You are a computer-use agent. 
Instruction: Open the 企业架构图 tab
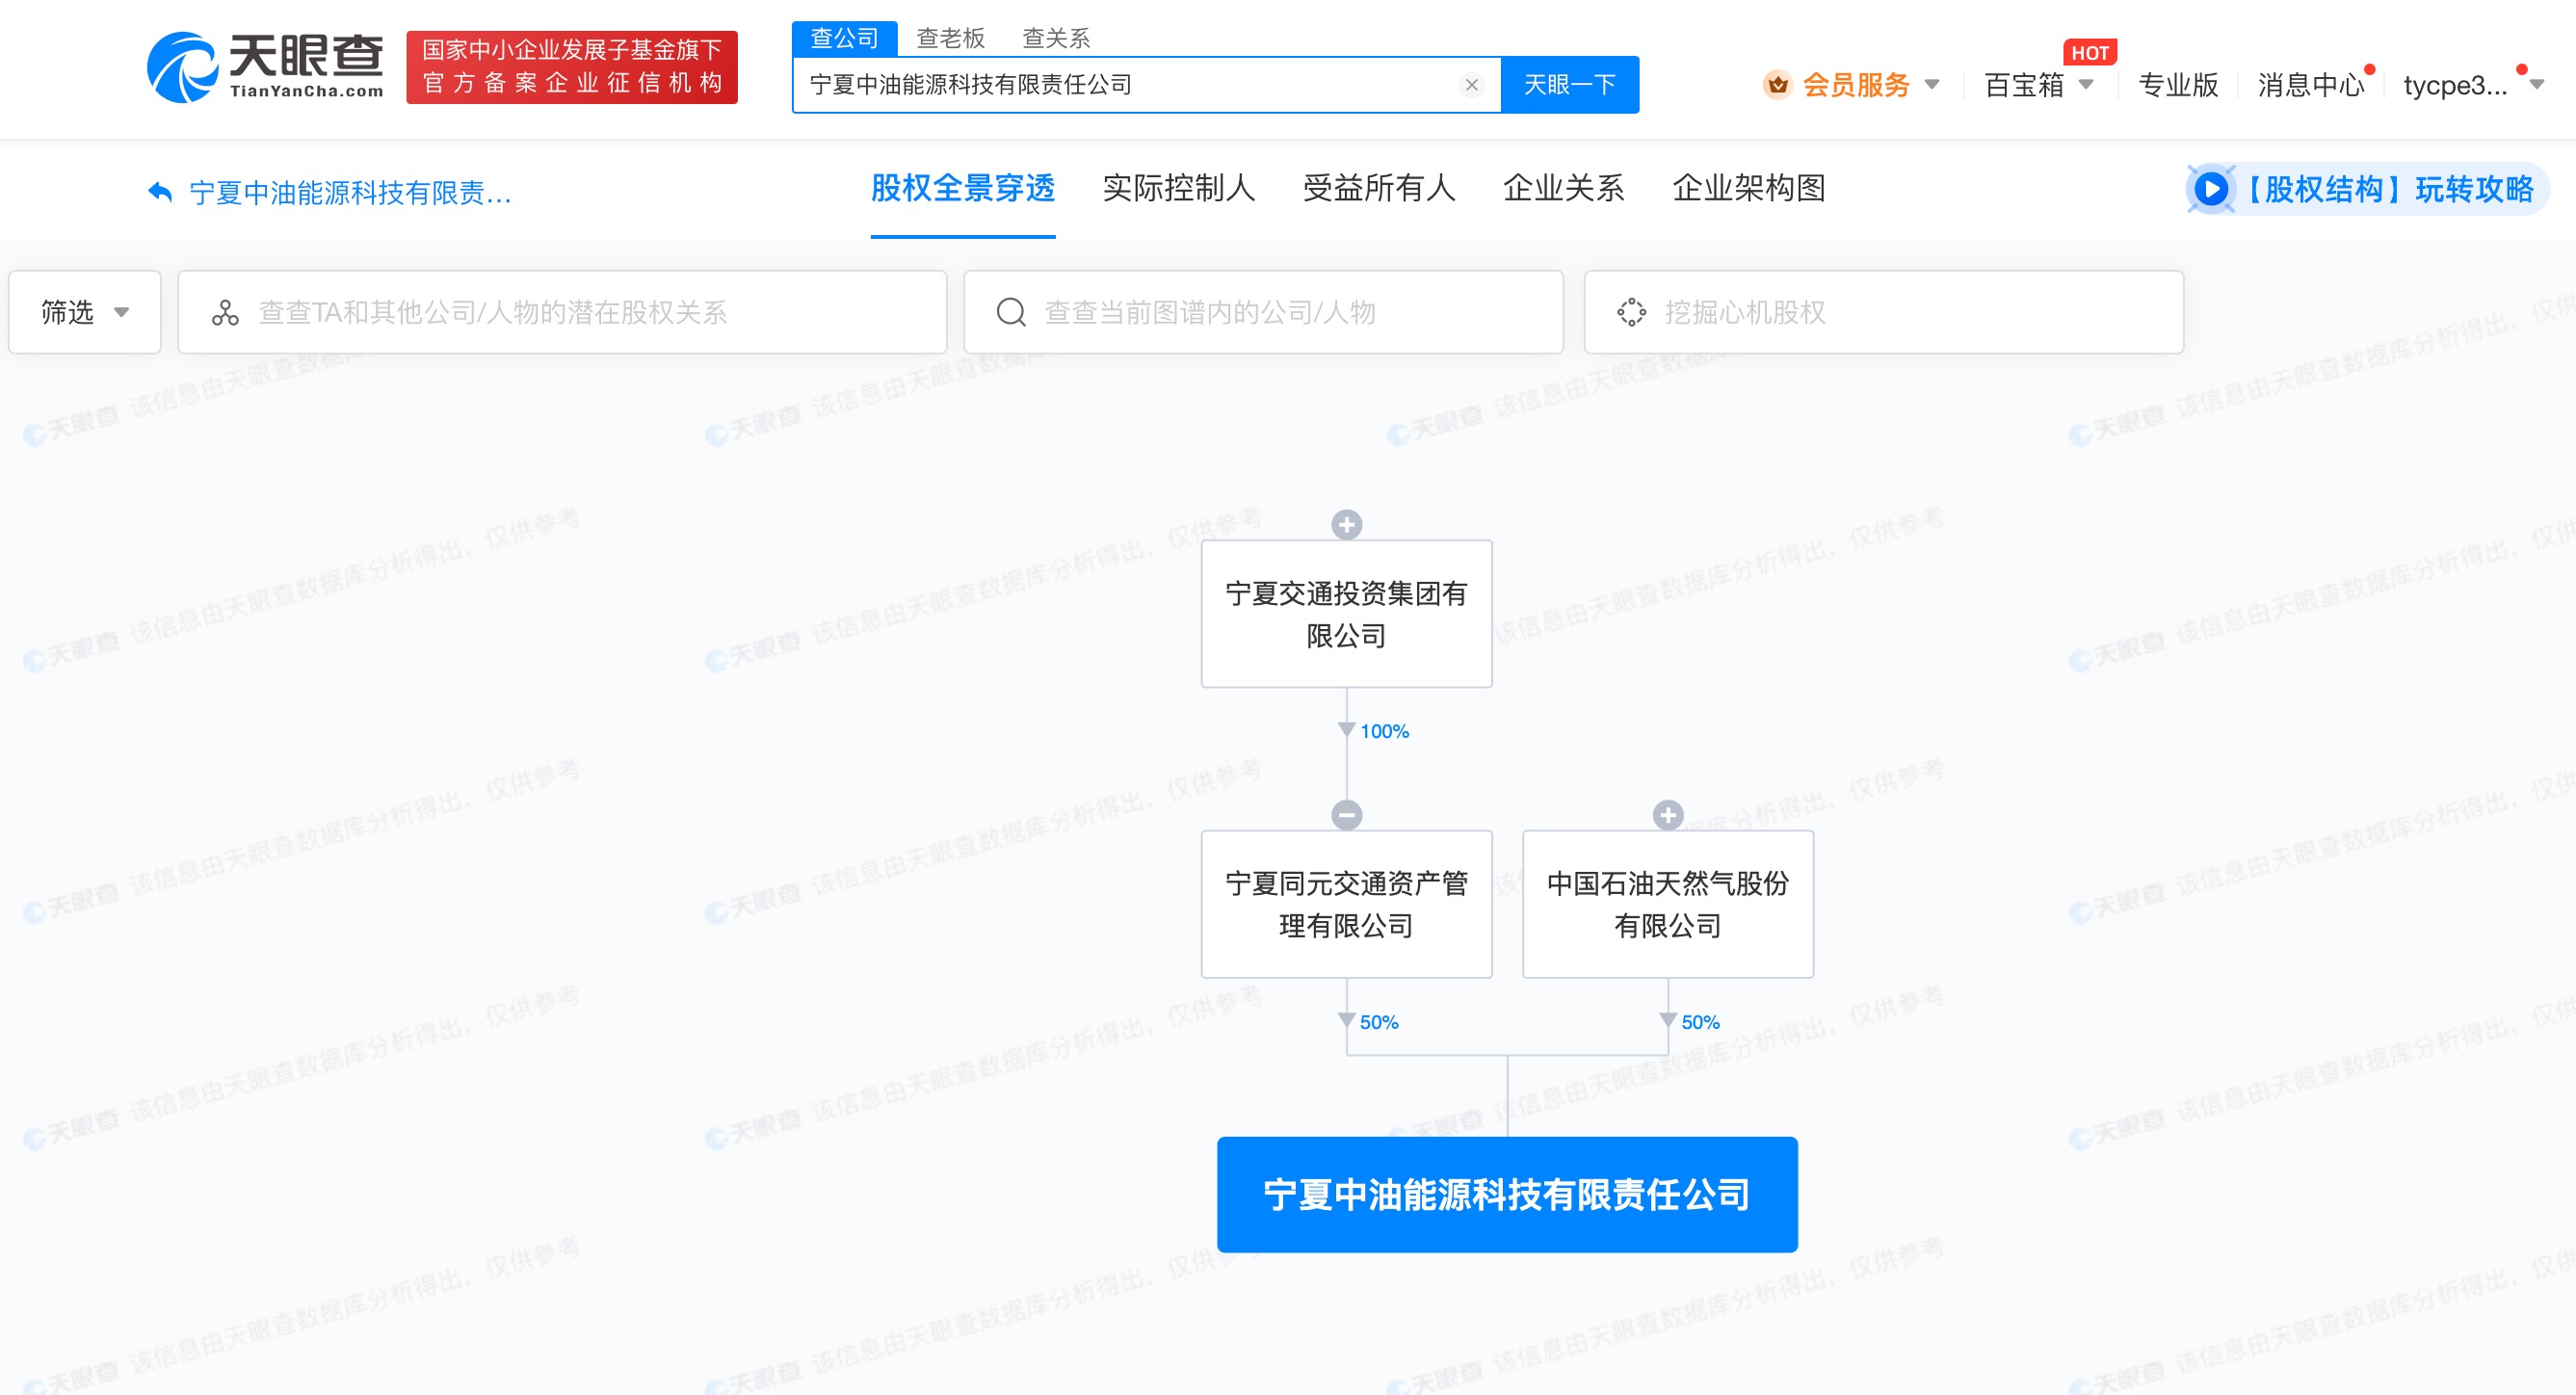coord(1748,188)
